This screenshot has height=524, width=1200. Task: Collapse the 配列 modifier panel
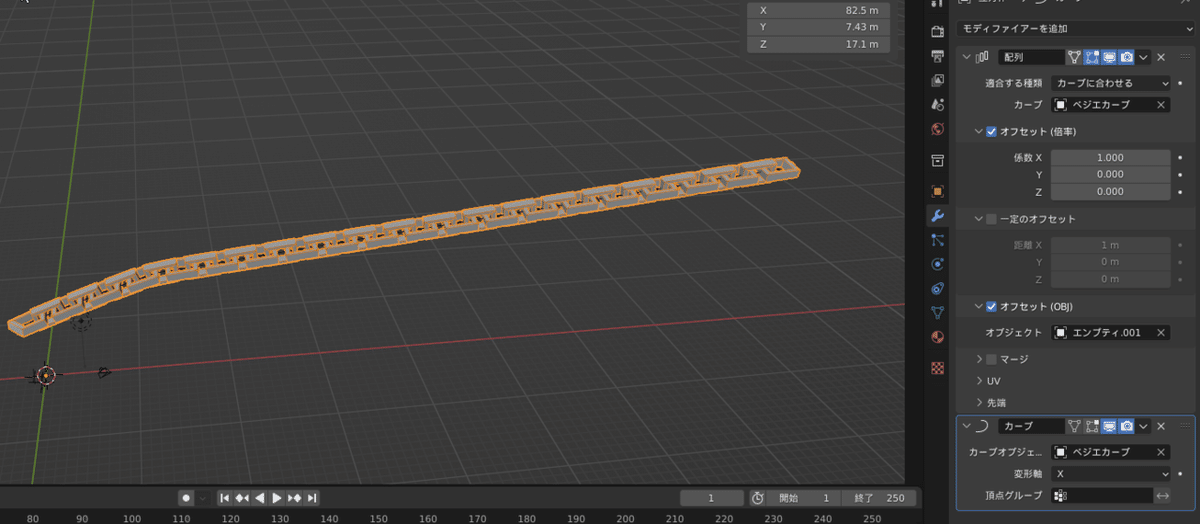point(966,58)
